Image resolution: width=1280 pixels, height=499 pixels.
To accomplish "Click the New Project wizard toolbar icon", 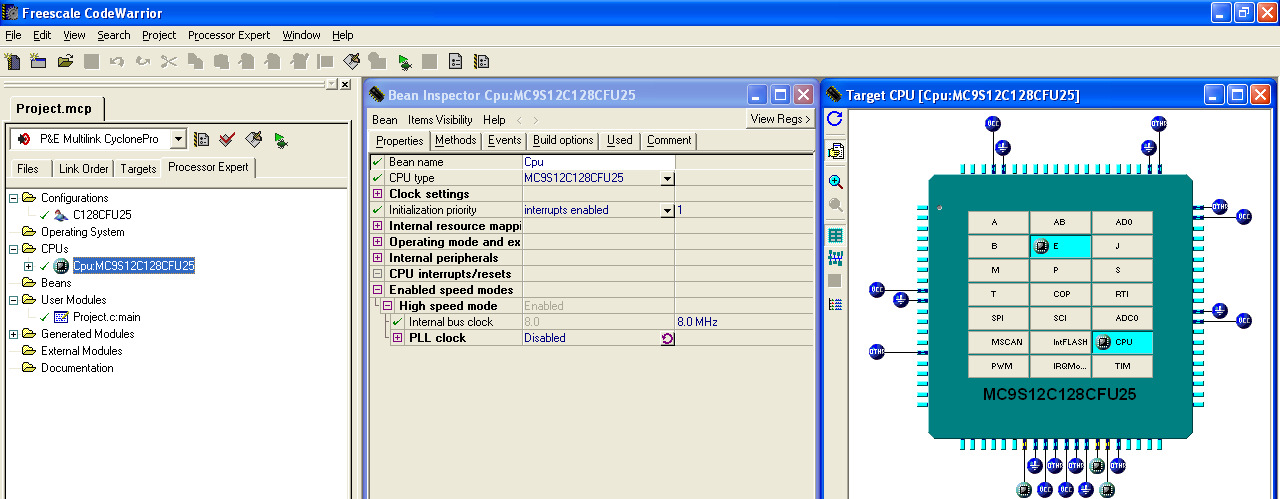I will [x=39, y=61].
